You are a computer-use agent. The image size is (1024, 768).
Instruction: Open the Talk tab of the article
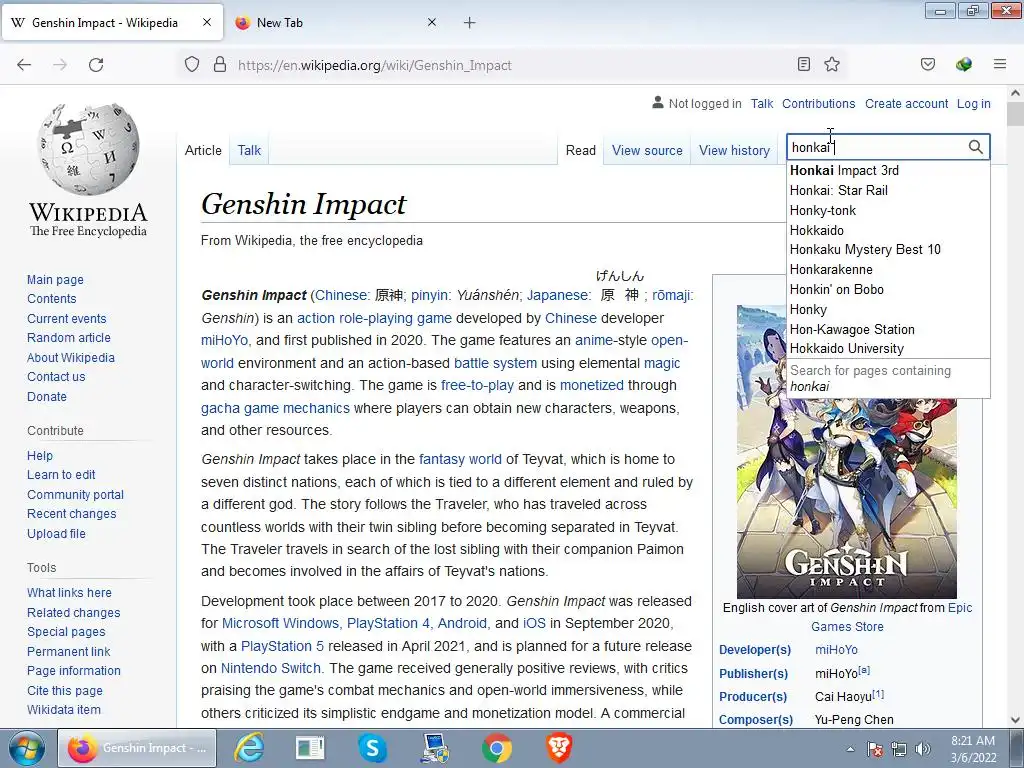(x=249, y=150)
